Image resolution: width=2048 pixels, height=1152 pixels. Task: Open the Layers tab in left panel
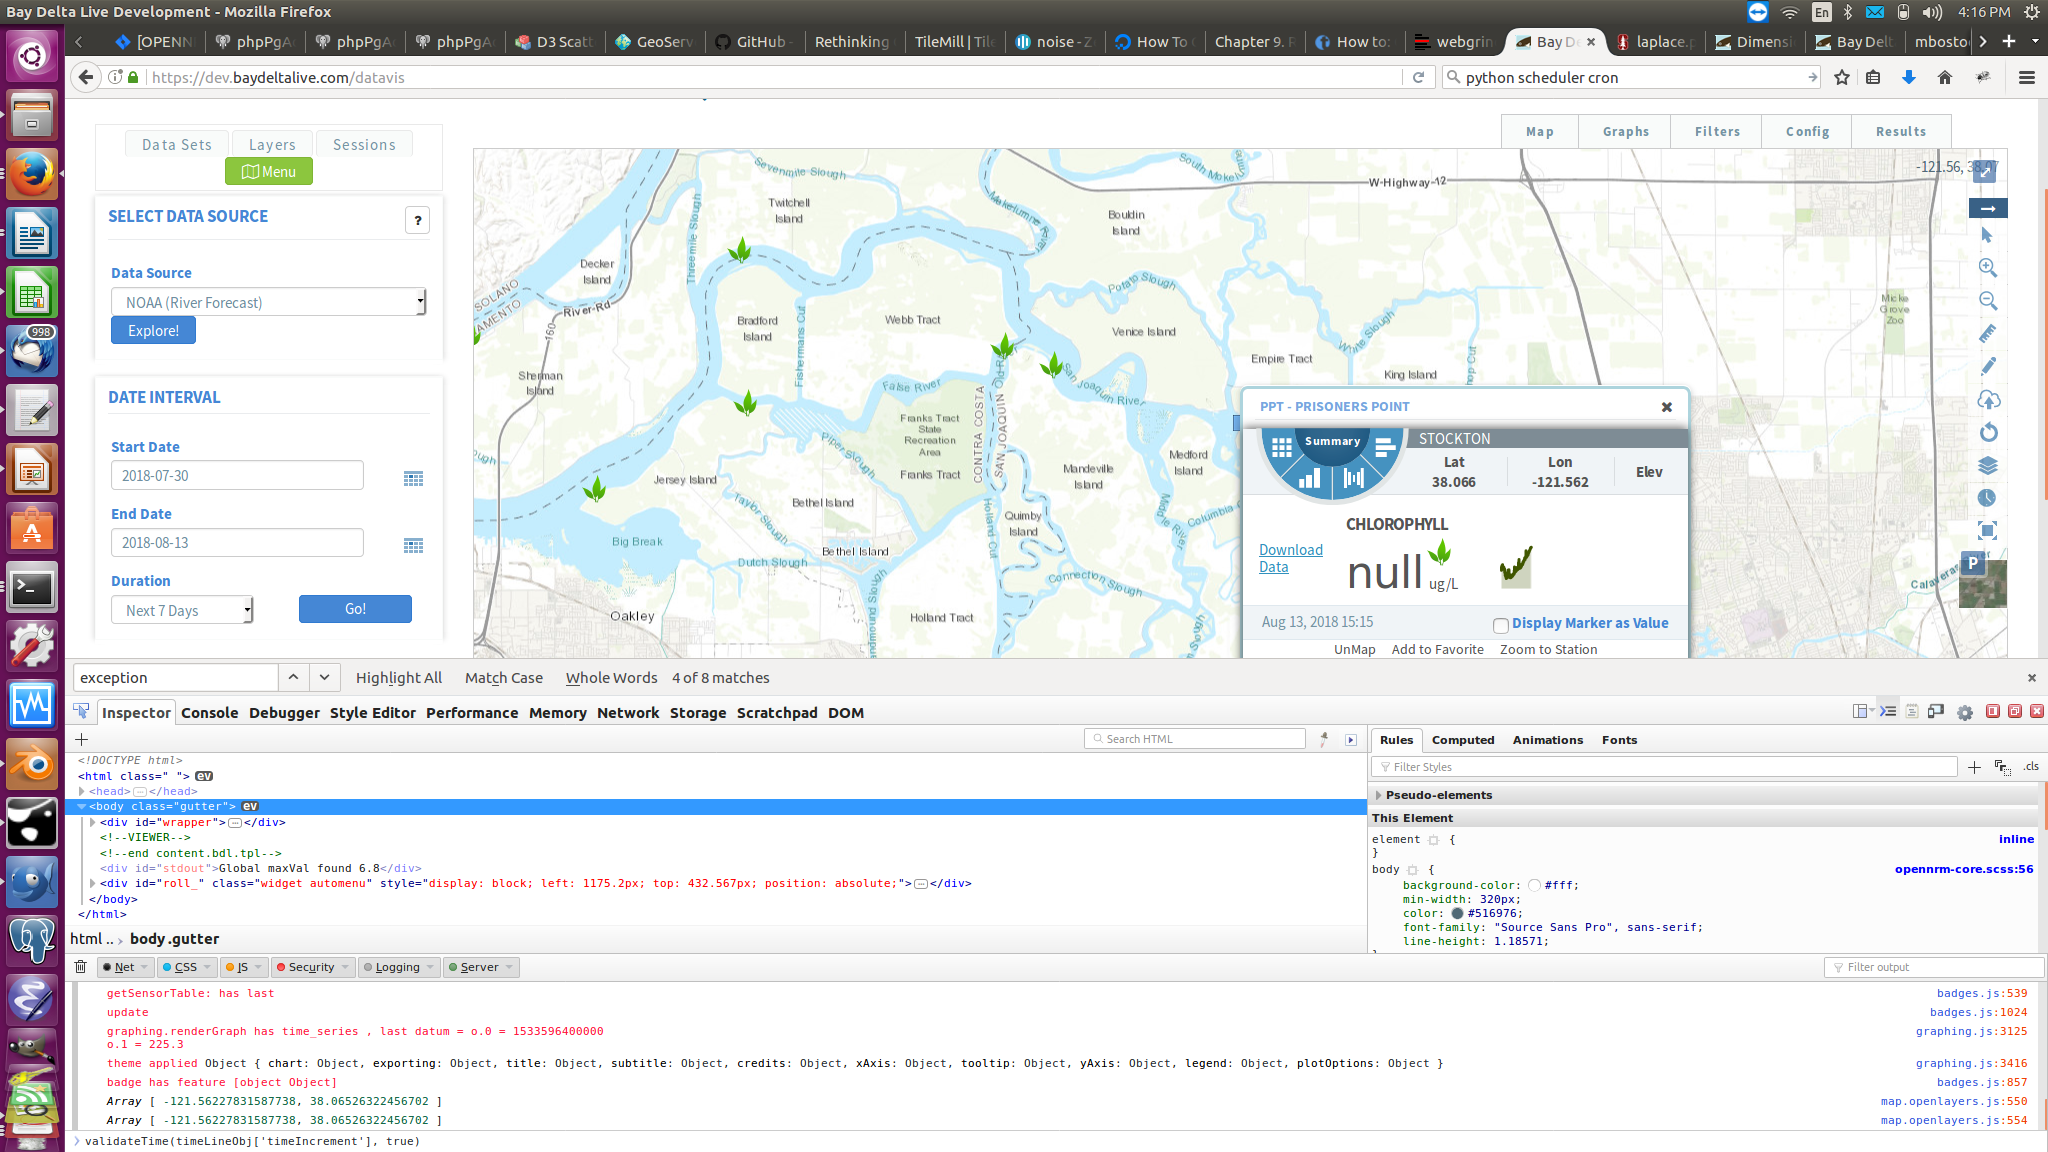coord(272,144)
